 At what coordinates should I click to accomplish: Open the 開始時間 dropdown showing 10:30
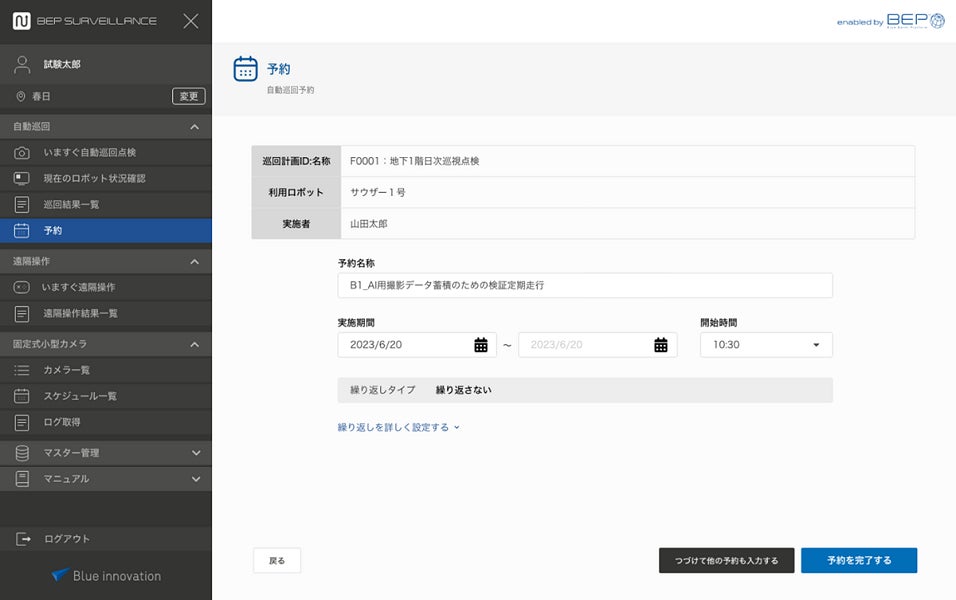click(x=766, y=345)
